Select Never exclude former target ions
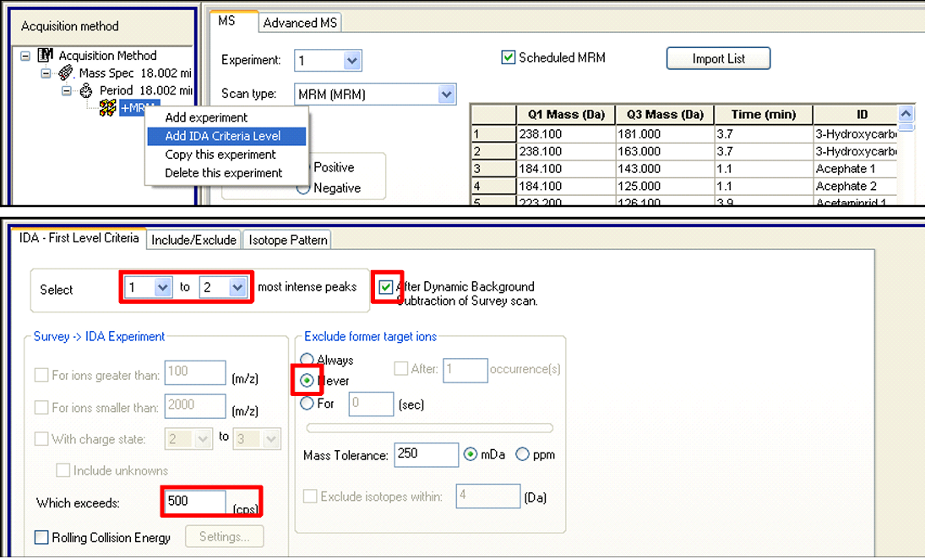The image size is (936, 560). click(x=307, y=380)
